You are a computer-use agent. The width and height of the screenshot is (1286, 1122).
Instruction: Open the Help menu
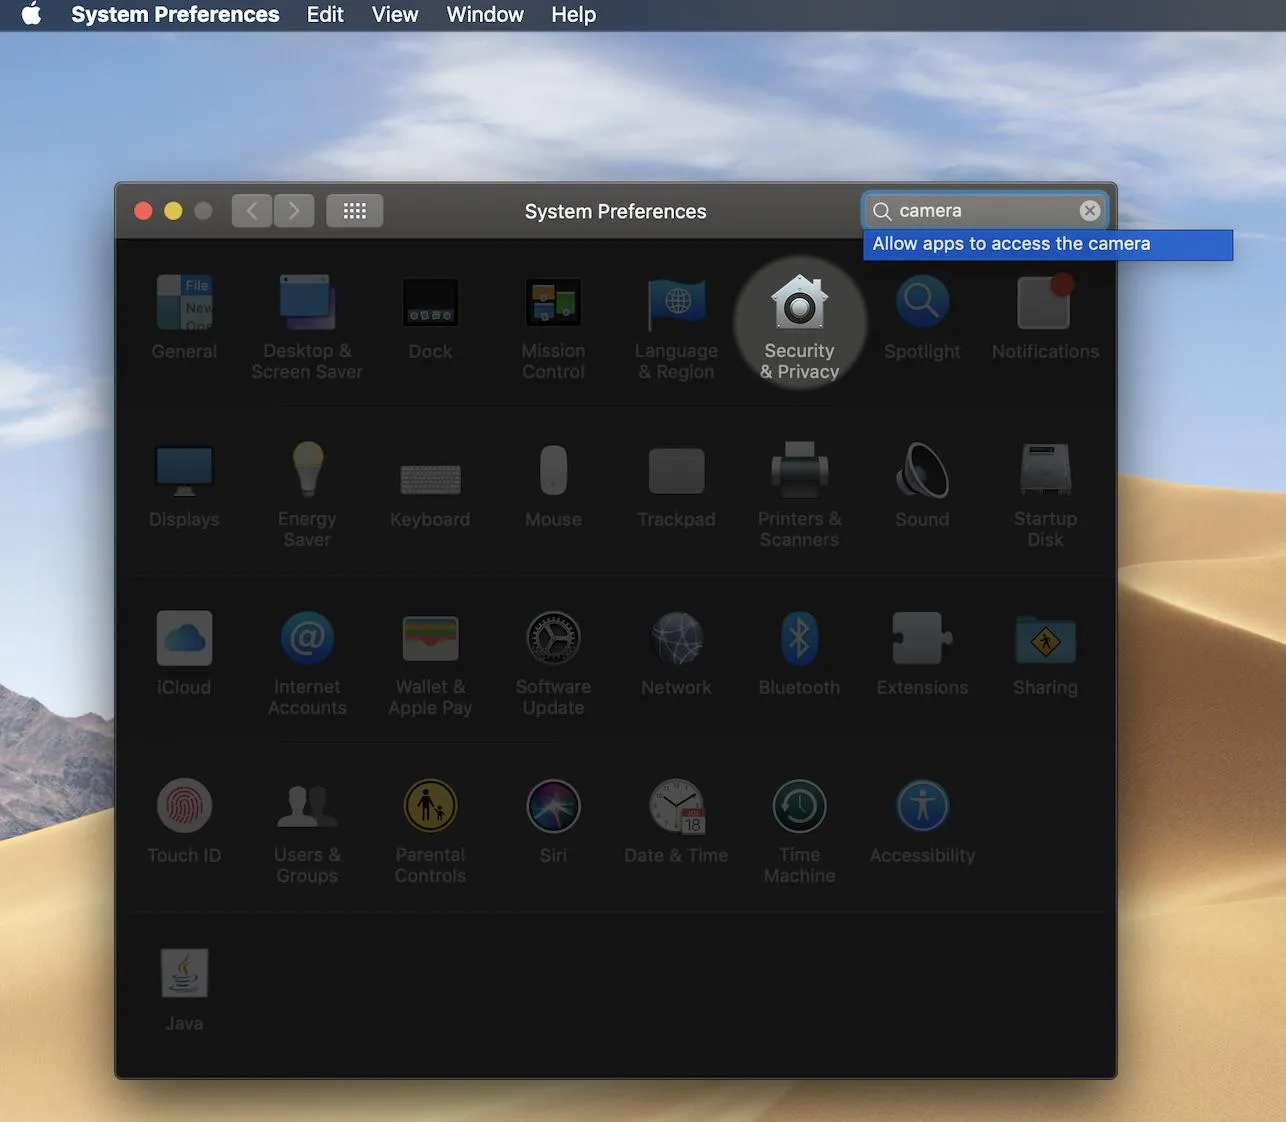pyautogui.click(x=573, y=15)
